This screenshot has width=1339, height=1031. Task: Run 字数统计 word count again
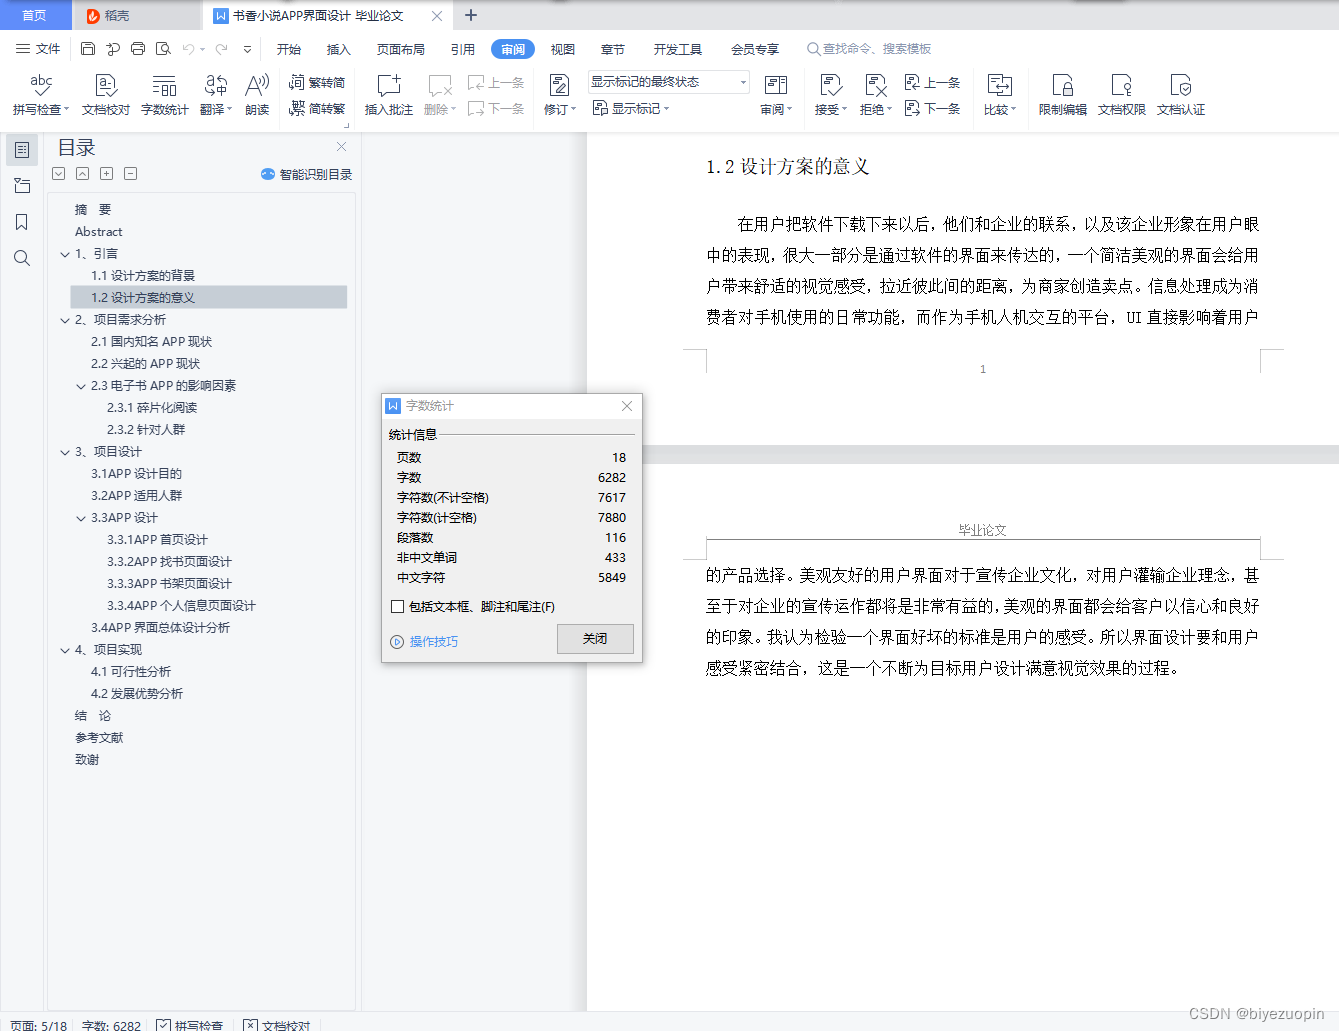coord(164,93)
